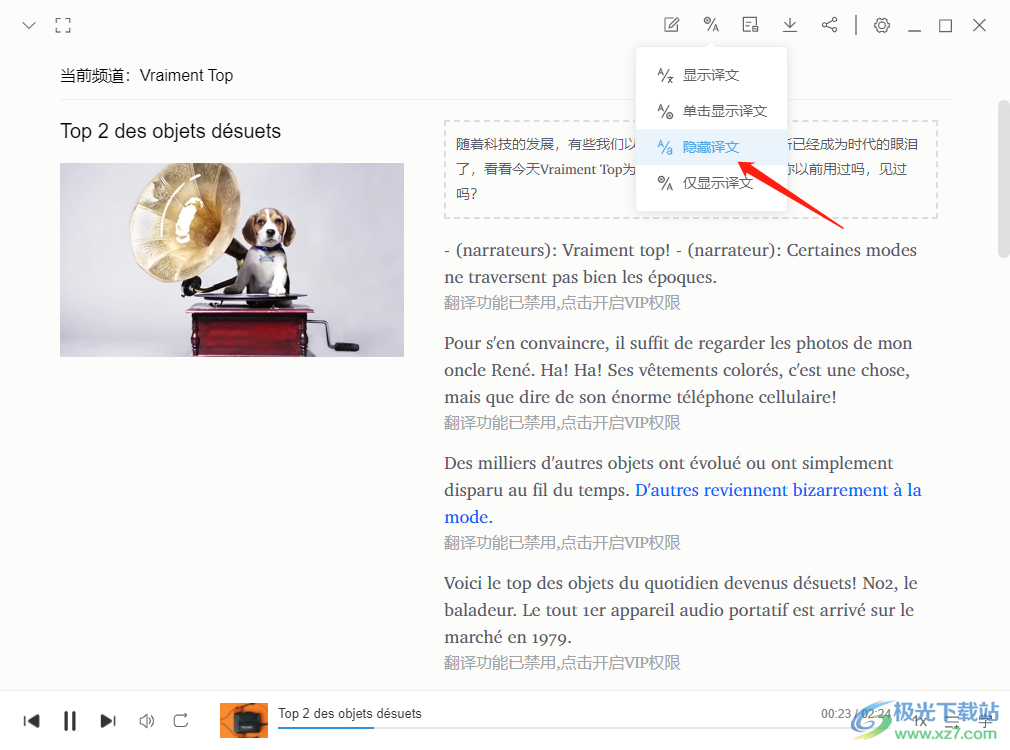The width and height of the screenshot is (1010, 750).
Task: Click the share icon
Action: (x=830, y=25)
